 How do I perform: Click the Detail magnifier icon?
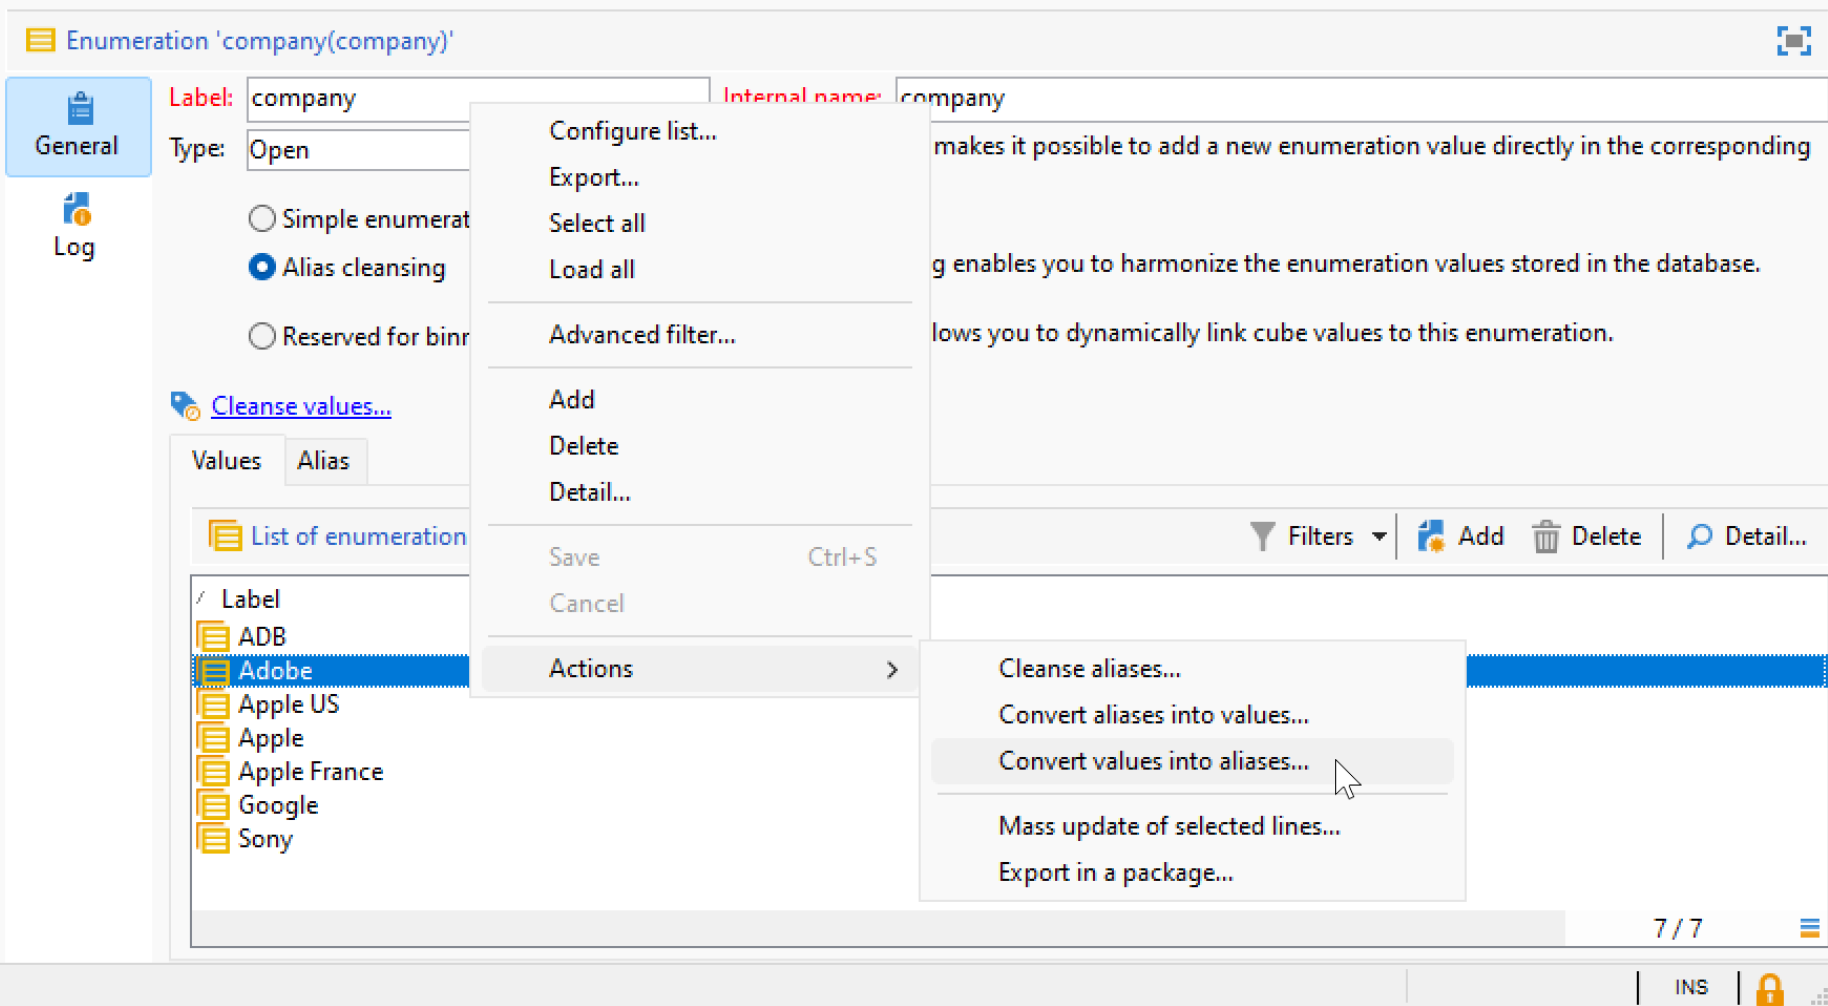coord(1699,537)
